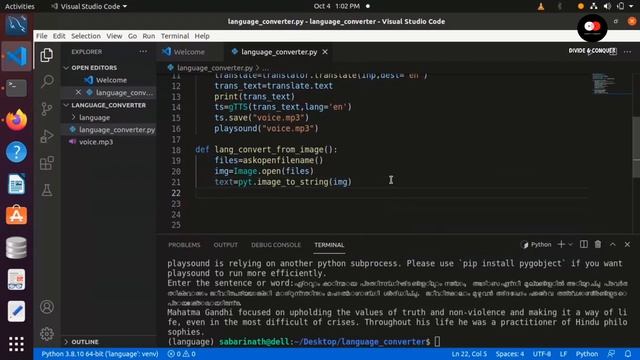Click the Python interpreter in status bar
640x360 pixels.
point(100,354)
